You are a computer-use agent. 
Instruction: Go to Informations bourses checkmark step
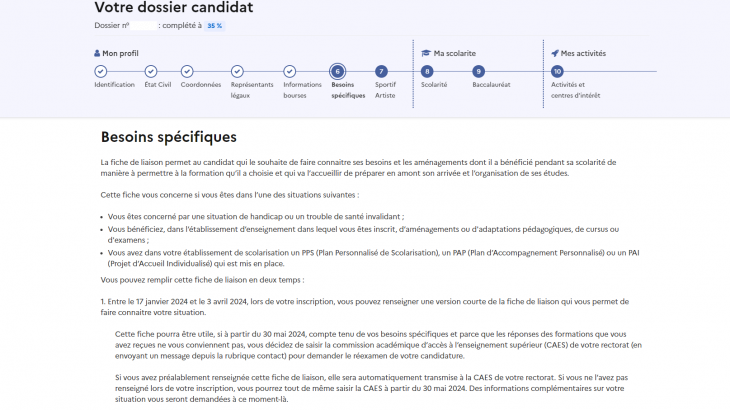tap(289, 71)
